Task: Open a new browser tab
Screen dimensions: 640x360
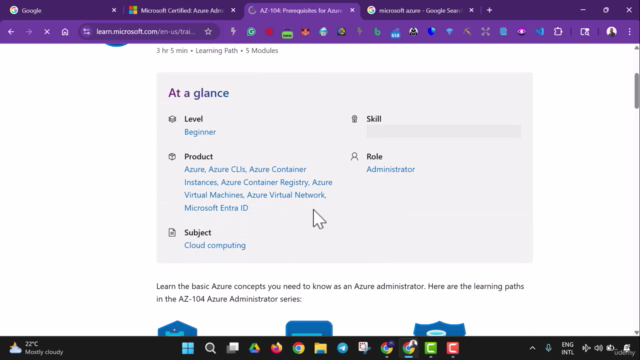Action: tap(489, 10)
